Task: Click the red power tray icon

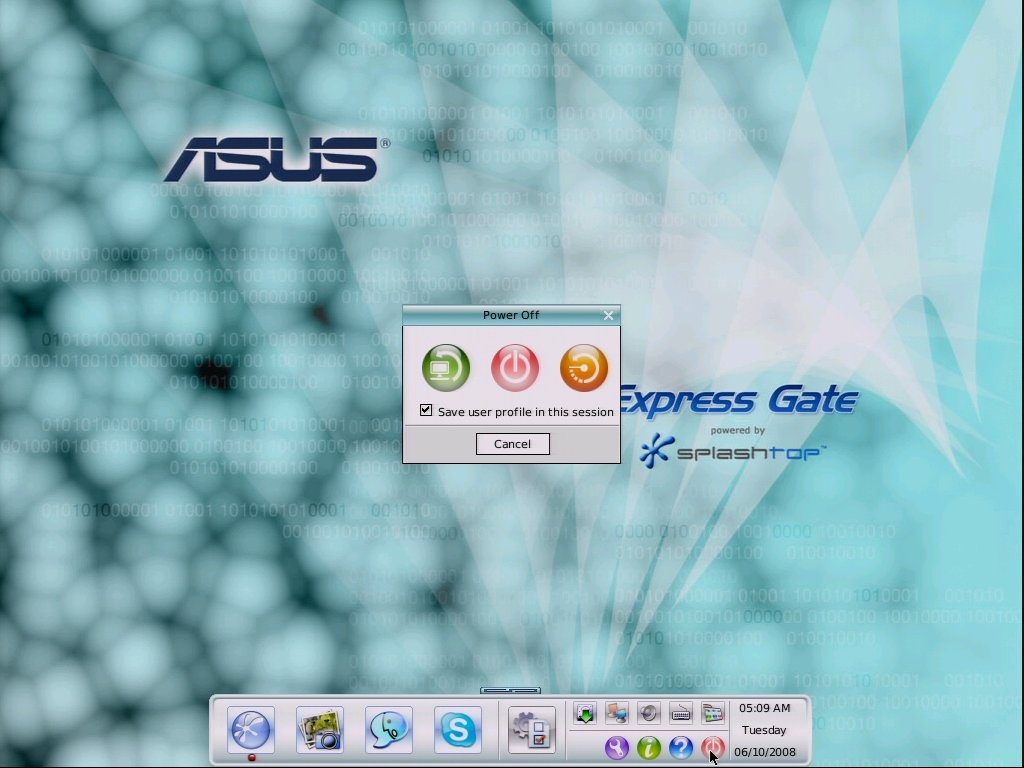Action: tap(713, 747)
